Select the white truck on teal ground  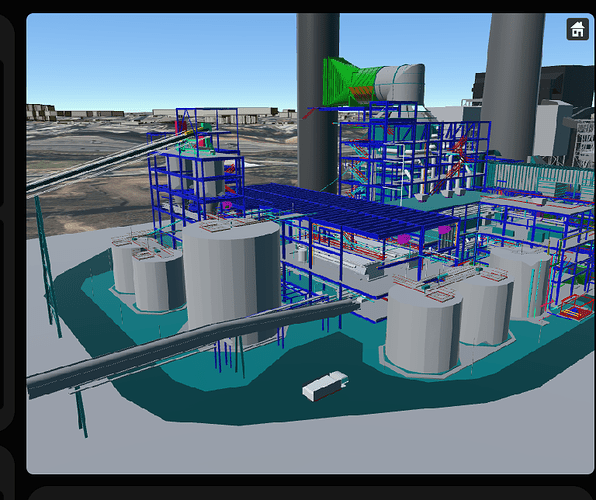[325, 386]
